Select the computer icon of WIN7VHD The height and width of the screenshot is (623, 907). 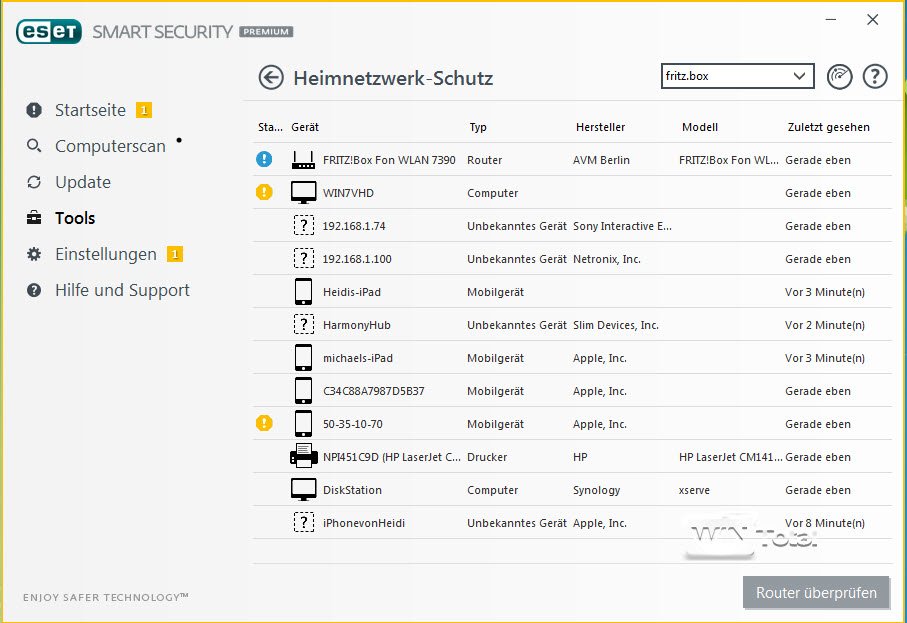point(303,193)
